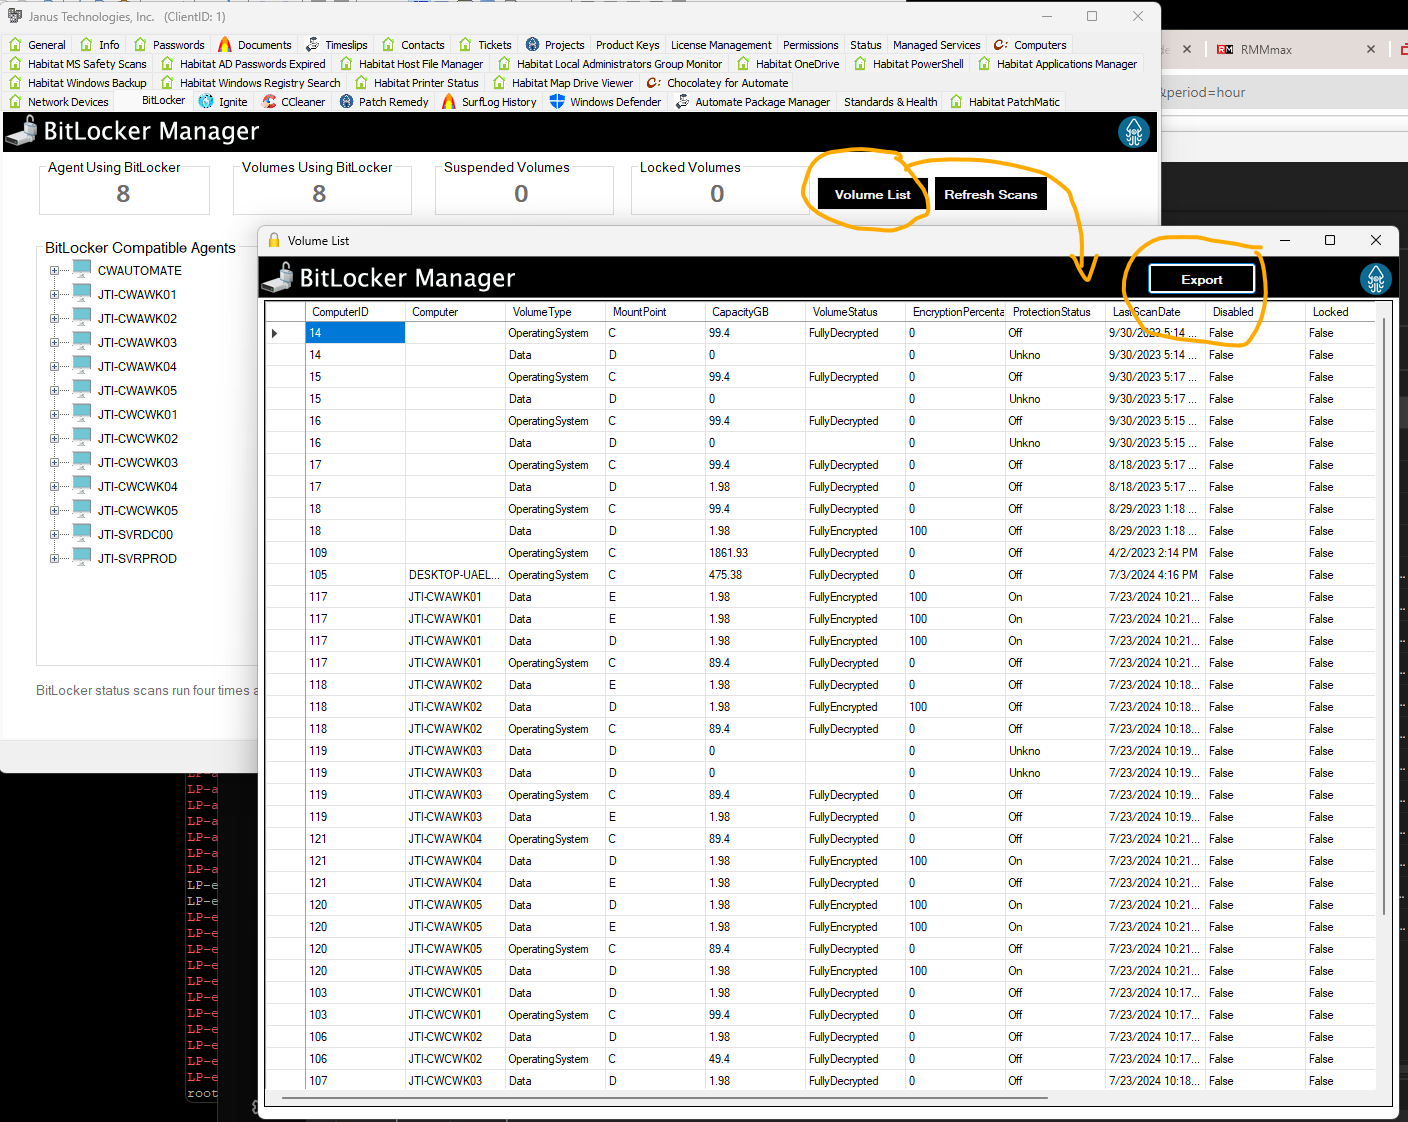The width and height of the screenshot is (1408, 1122).
Task: Open Habitat PowerShell
Action: point(908,63)
